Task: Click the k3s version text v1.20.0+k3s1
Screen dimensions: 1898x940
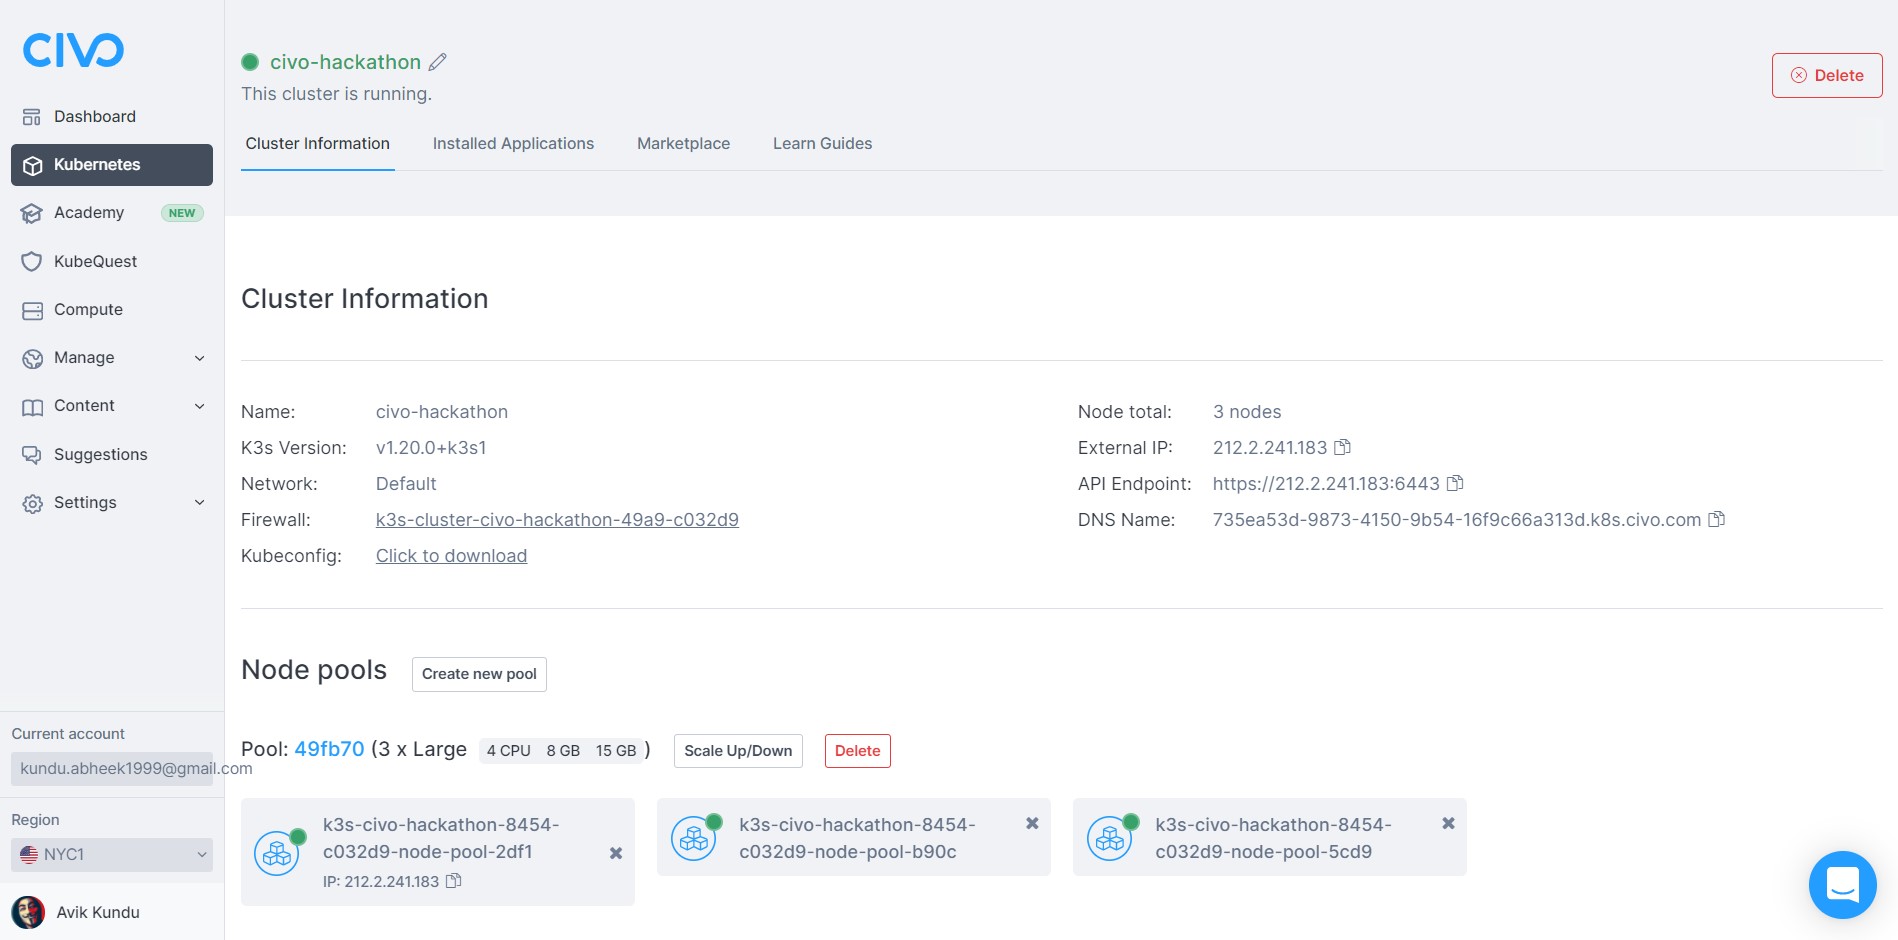Action: tap(431, 448)
